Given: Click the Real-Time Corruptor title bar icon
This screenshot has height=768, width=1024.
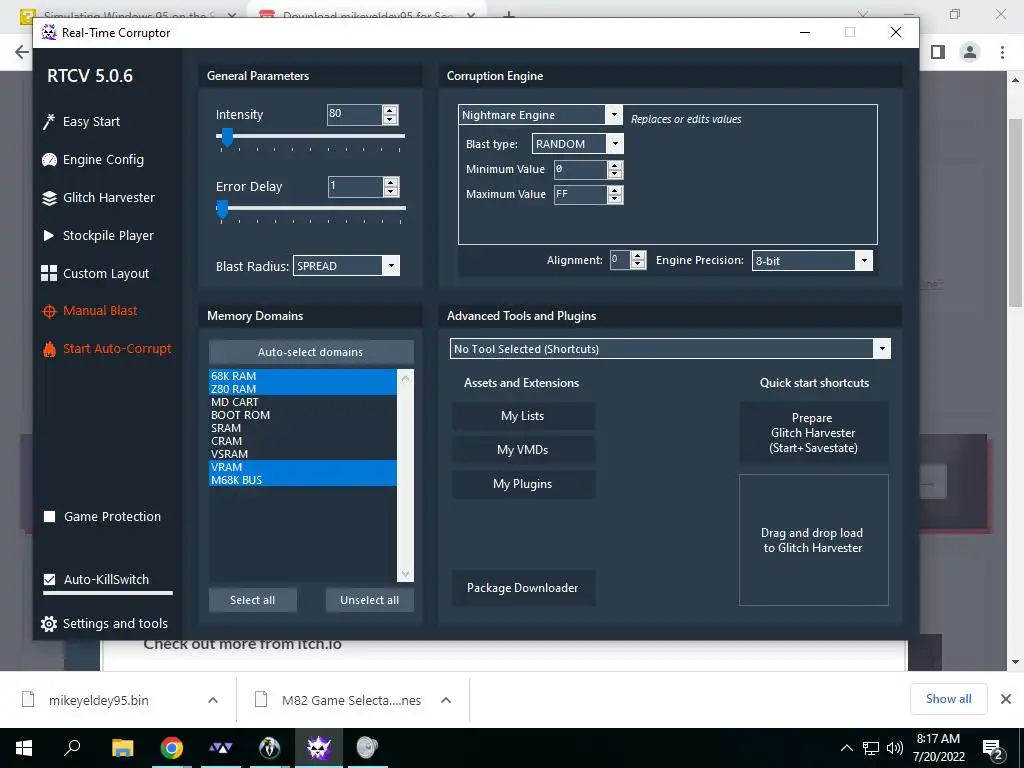Looking at the screenshot, I should tap(49, 32).
